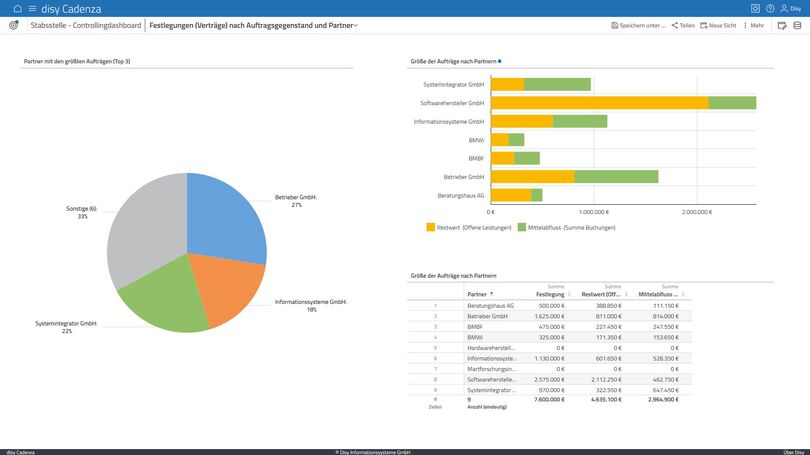810x455 pixels.
Task: Open the database stack icon in toolbar
Action: pos(797,25)
